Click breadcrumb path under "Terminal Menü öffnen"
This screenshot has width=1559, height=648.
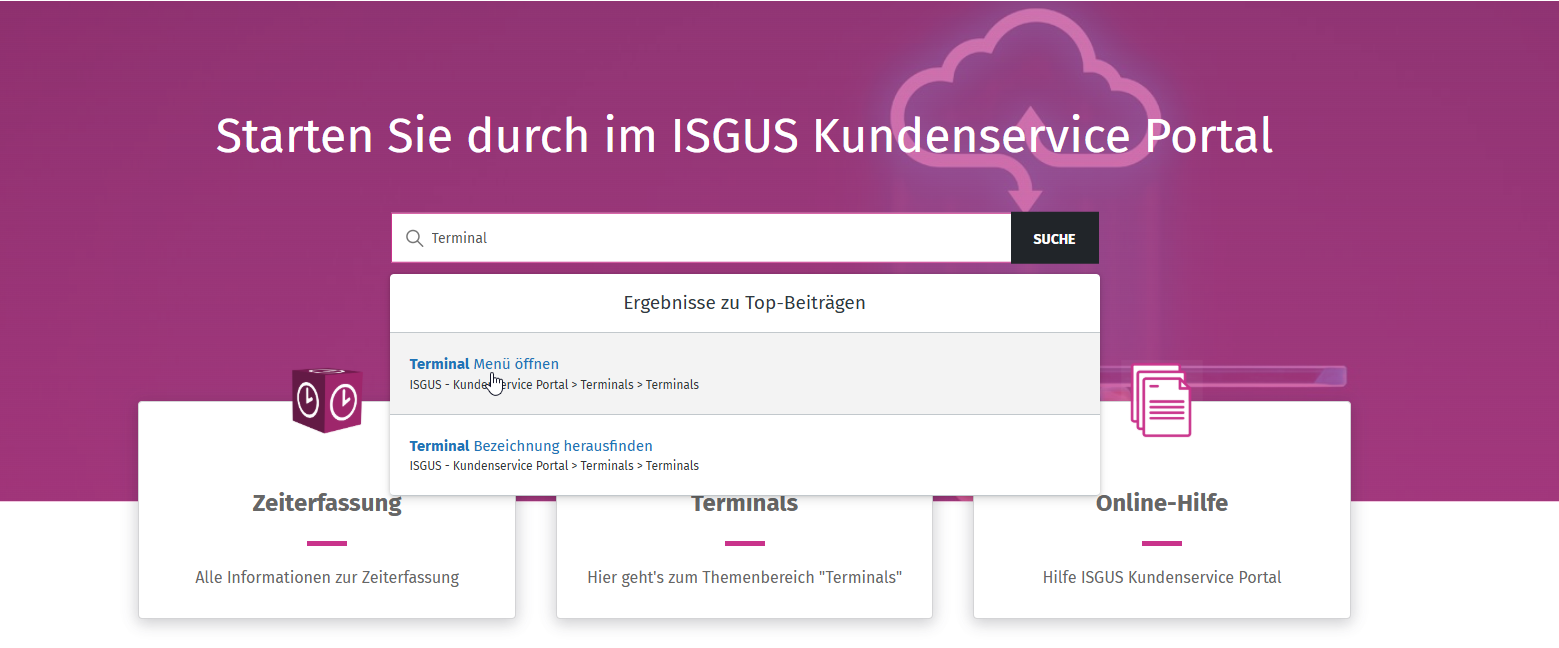point(554,385)
